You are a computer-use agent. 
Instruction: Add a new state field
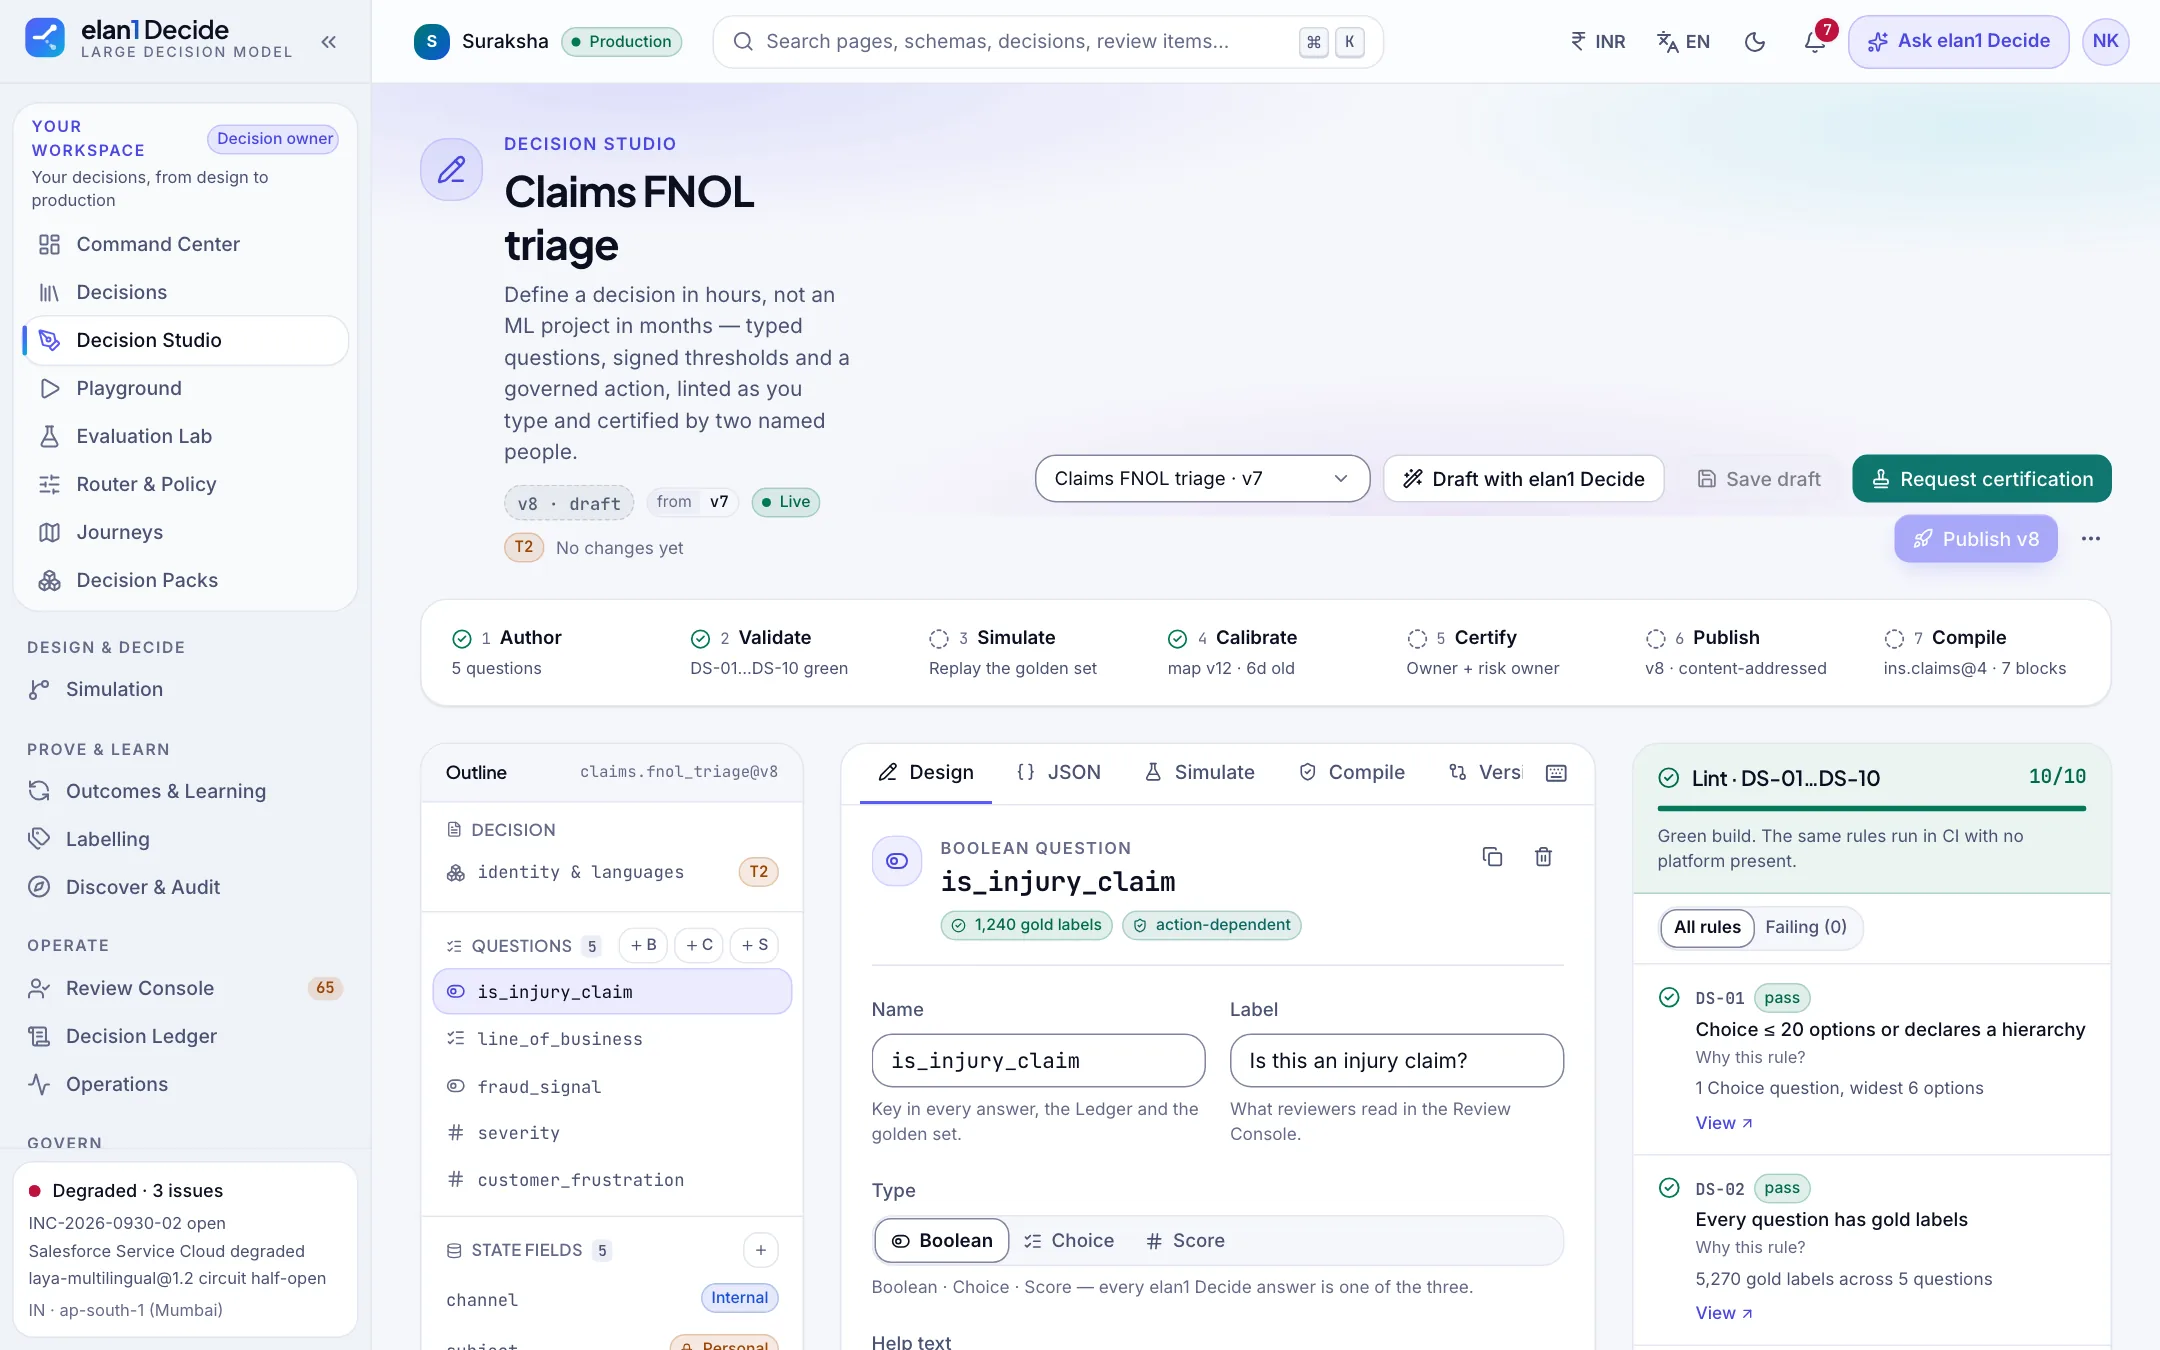click(760, 1250)
